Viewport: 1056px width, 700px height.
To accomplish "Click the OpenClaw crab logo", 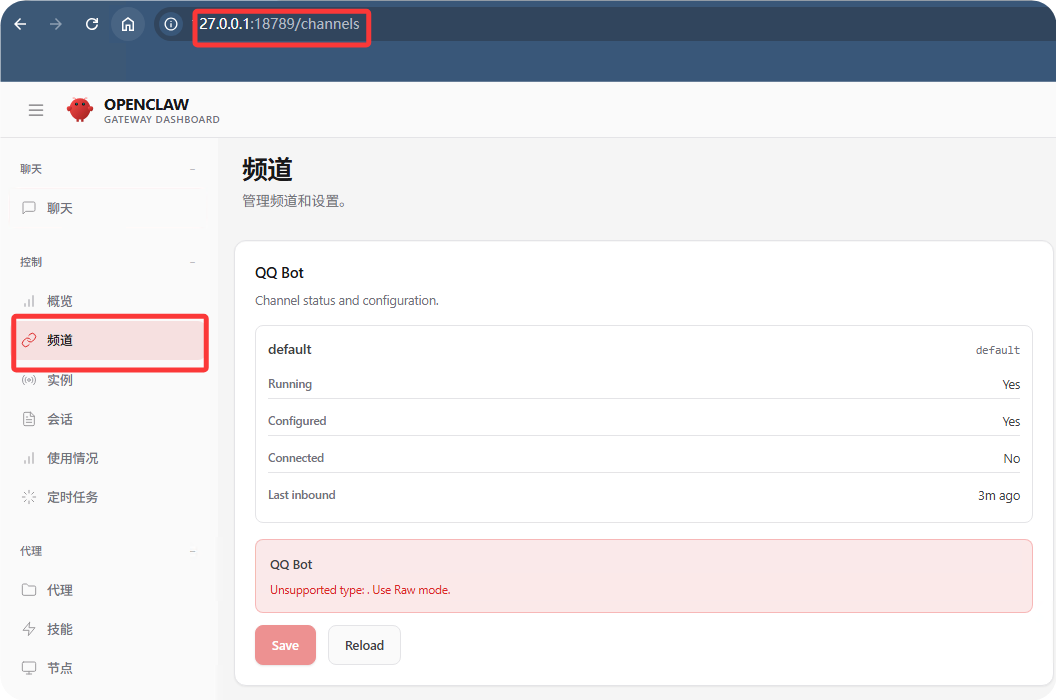I will pyautogui.click(x=79, y=109).
